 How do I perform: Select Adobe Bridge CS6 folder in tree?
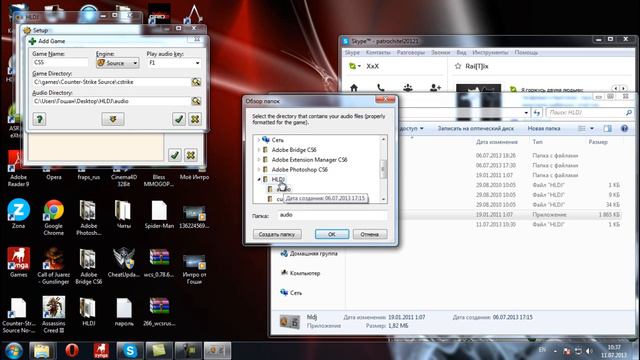coord(294,150)
